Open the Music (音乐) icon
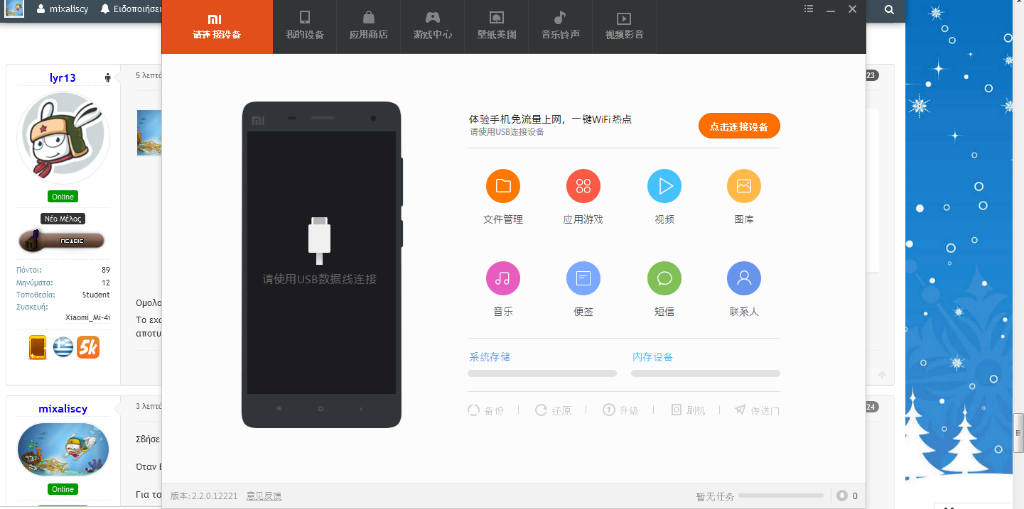Screen dimensions: 1024x509 [x=503, y=278]
